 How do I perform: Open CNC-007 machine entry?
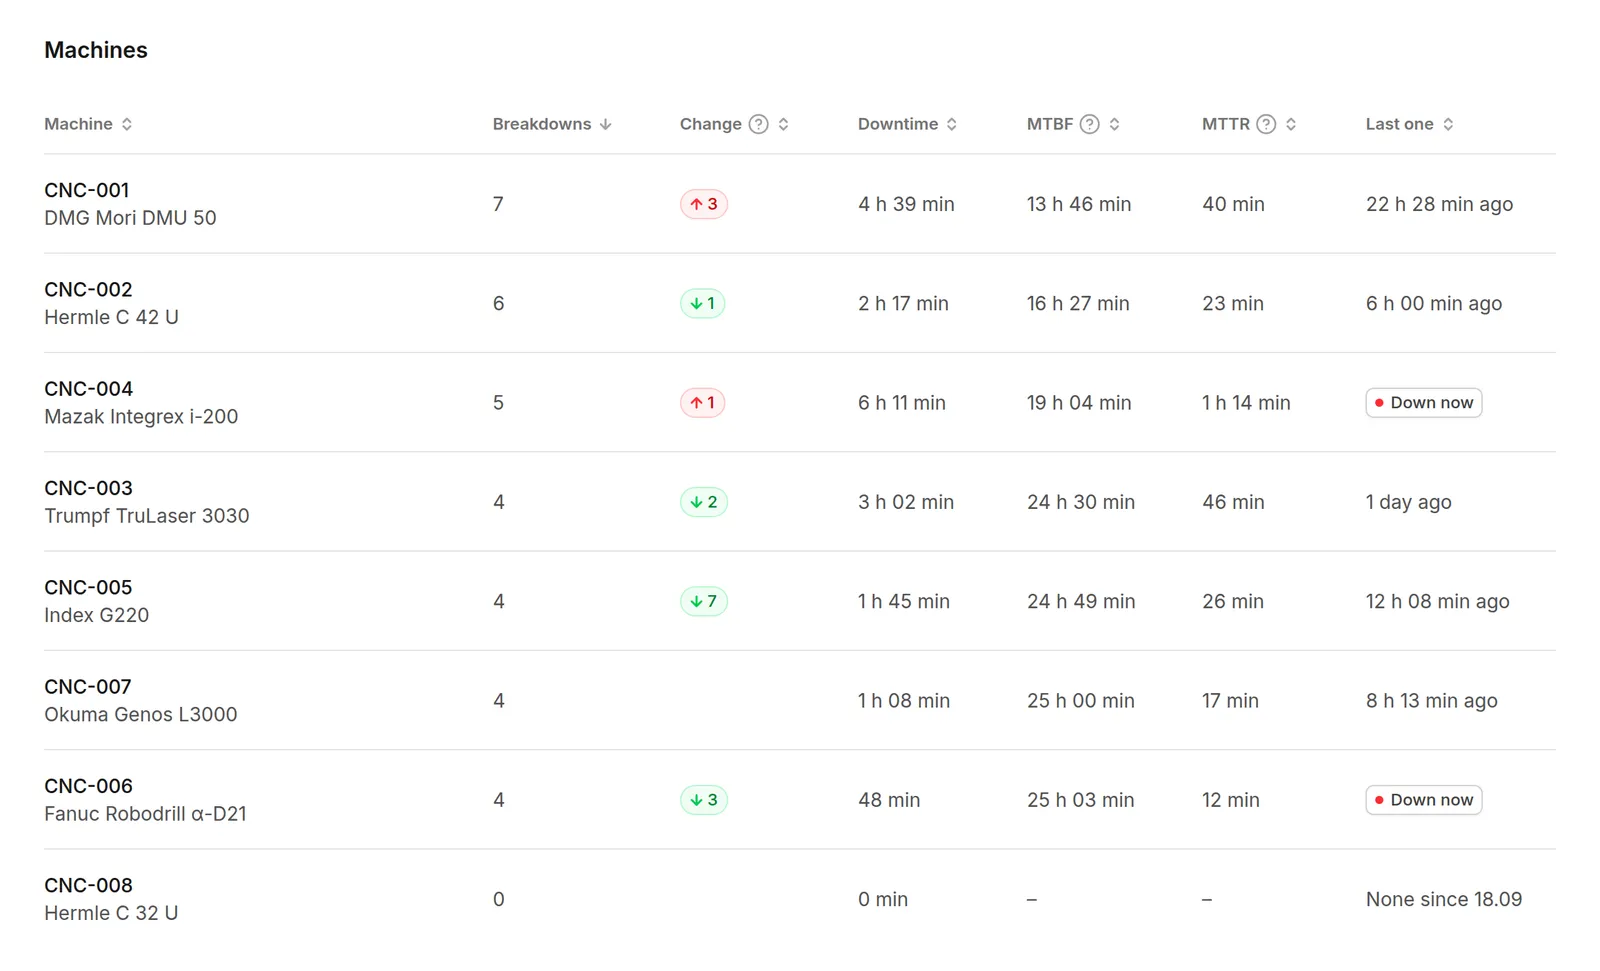[88, 687]
